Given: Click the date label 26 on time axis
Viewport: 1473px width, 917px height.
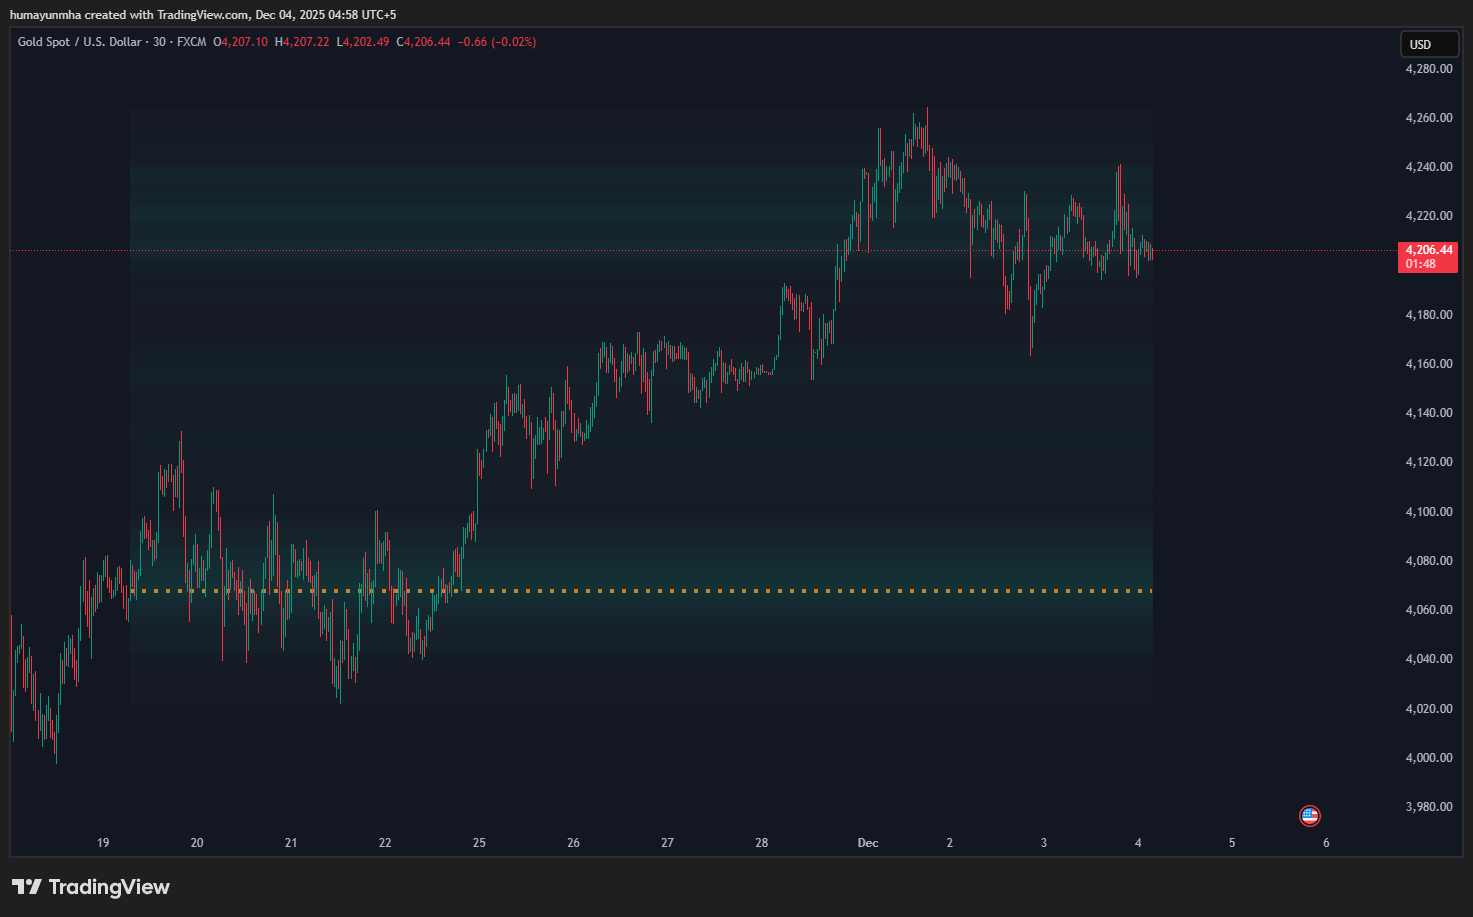Looking at the screenshot, I should click(573, 843).
